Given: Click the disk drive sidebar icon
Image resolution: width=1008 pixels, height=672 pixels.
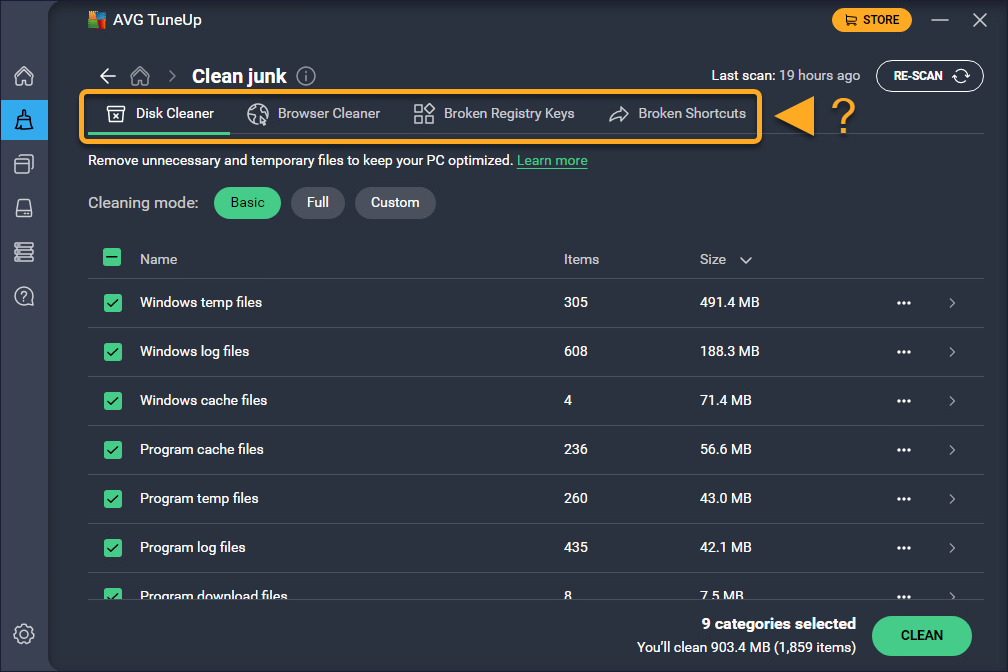Looking at the screenshot, I should click(25, 208).
